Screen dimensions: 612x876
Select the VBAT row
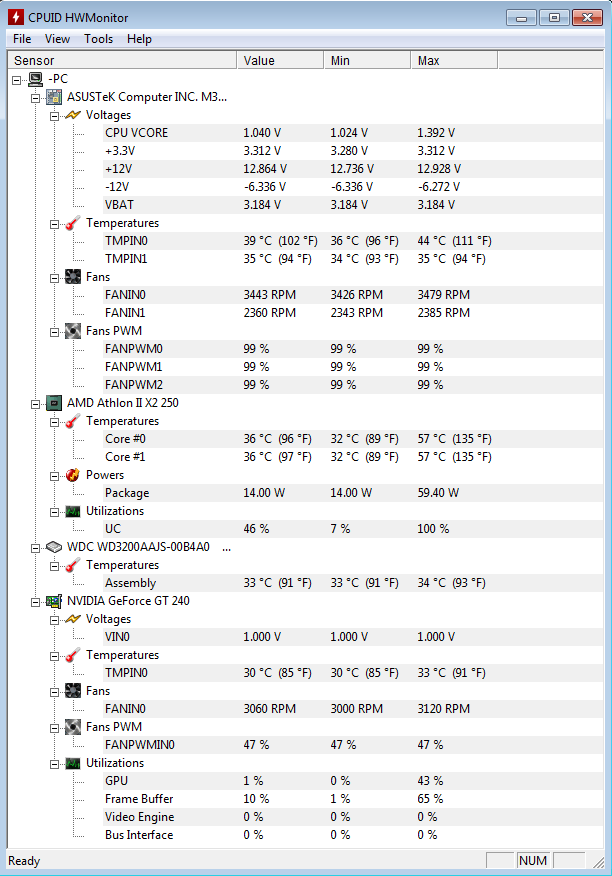point(353,205)
